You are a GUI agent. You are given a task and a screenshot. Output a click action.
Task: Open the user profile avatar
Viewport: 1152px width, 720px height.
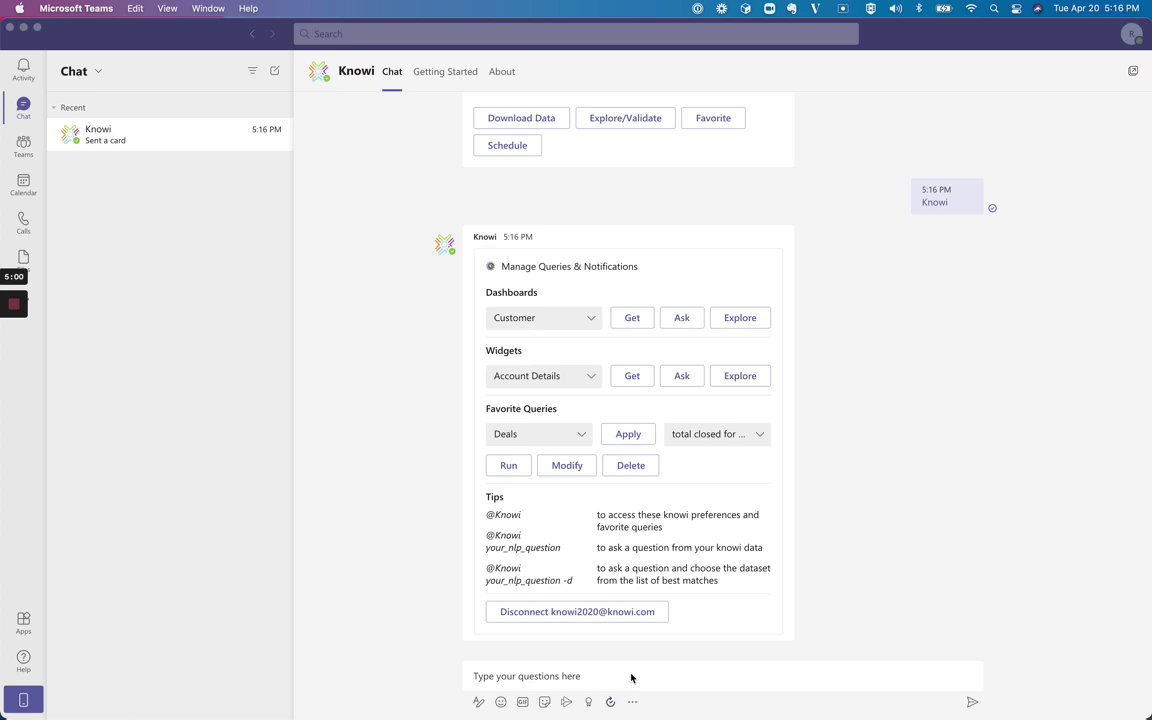1131,34
